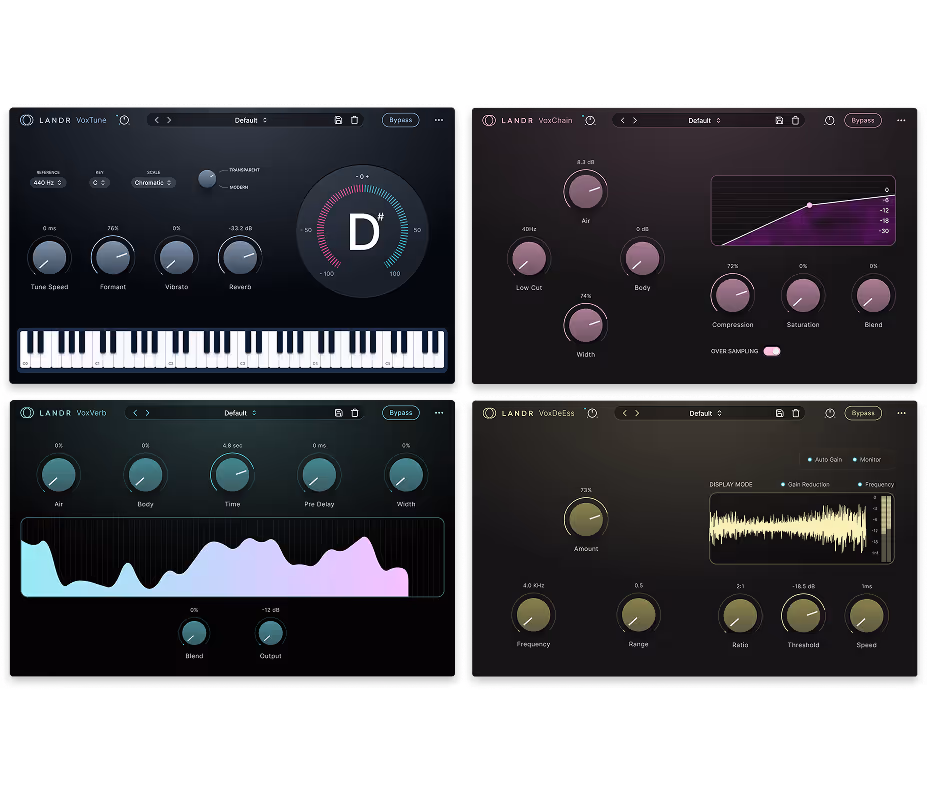Screen dimensions: 927x785
Task: Toggle Over Sampling switch in VoxChain
Action: click(772, 351)
